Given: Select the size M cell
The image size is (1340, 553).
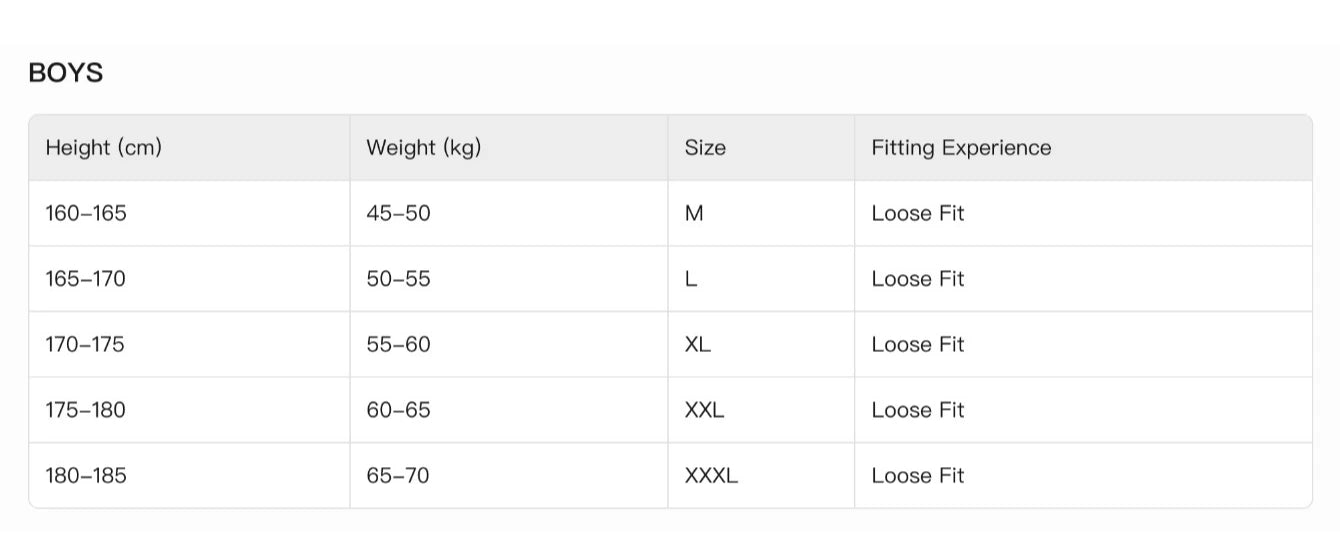Looking at the screenshot, I should tap(694, 213).
